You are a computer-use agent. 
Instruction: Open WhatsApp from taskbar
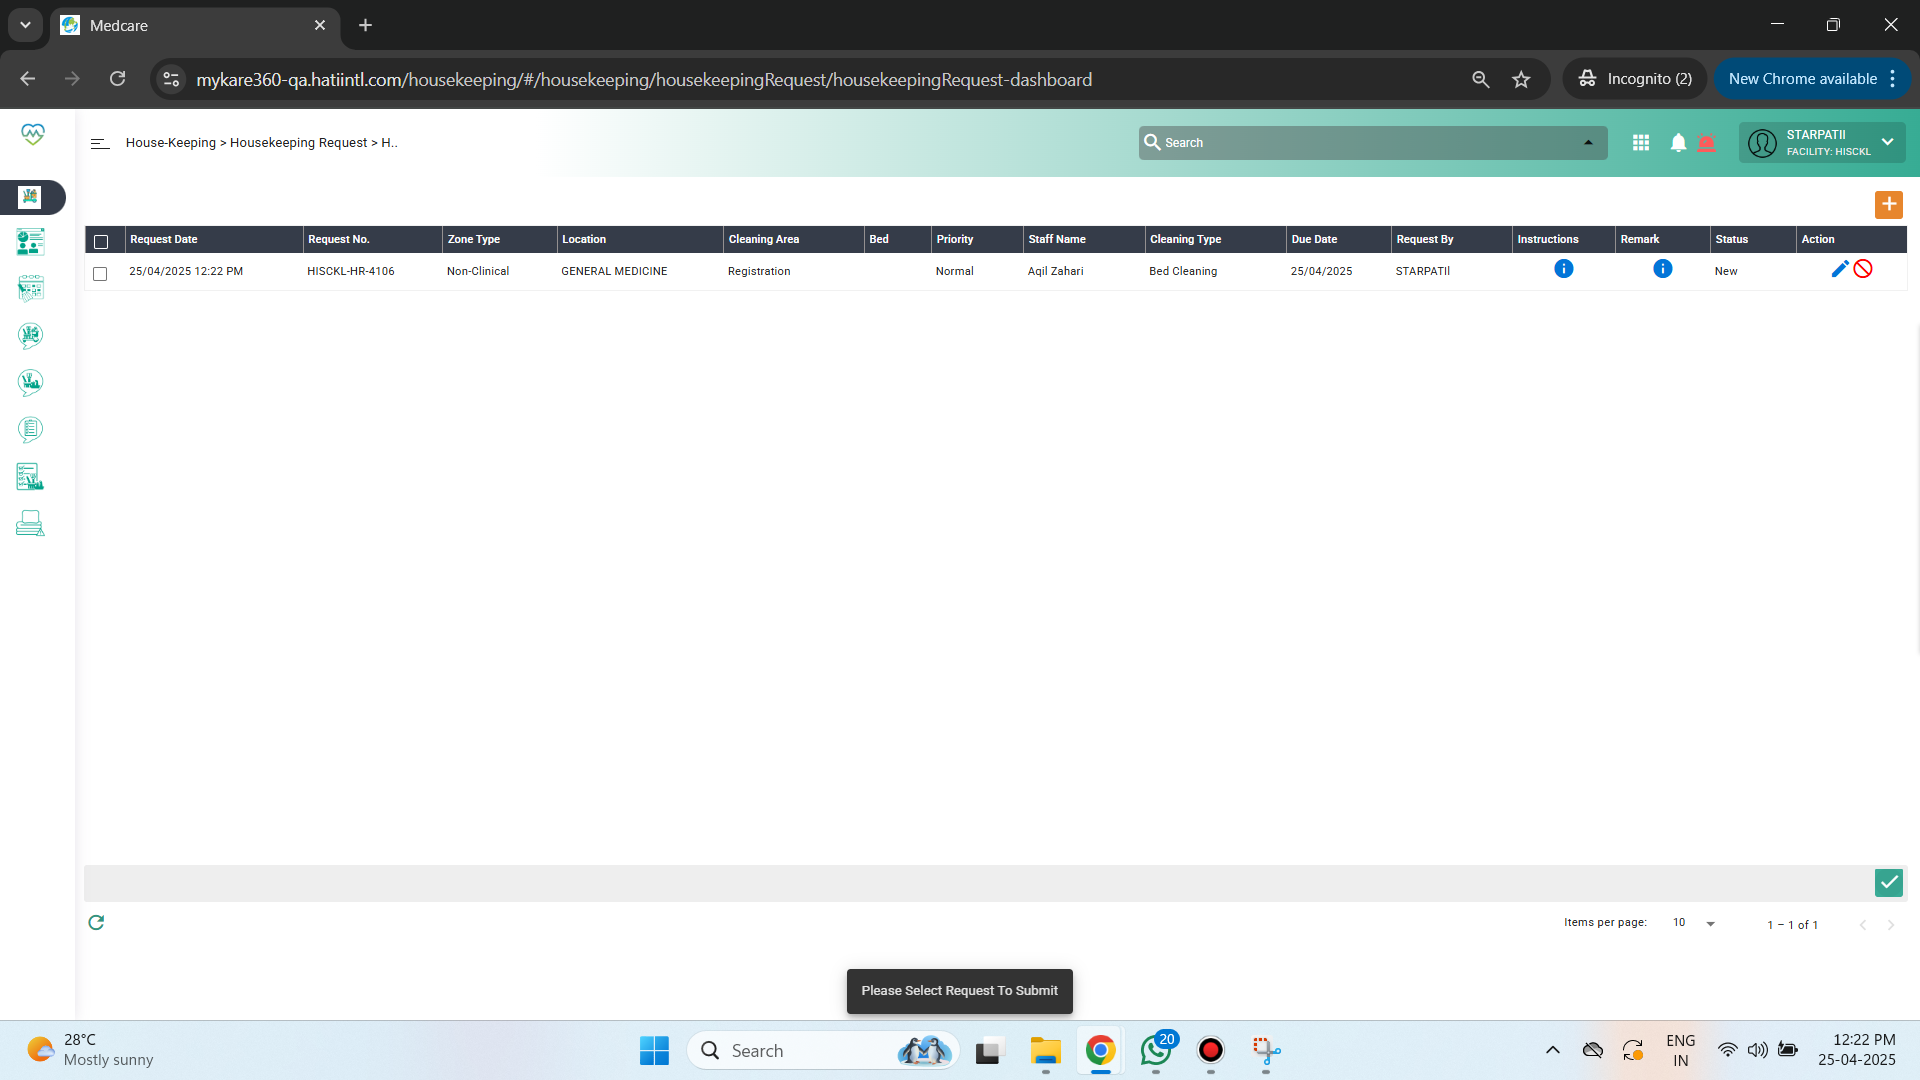[1155, 1050]
